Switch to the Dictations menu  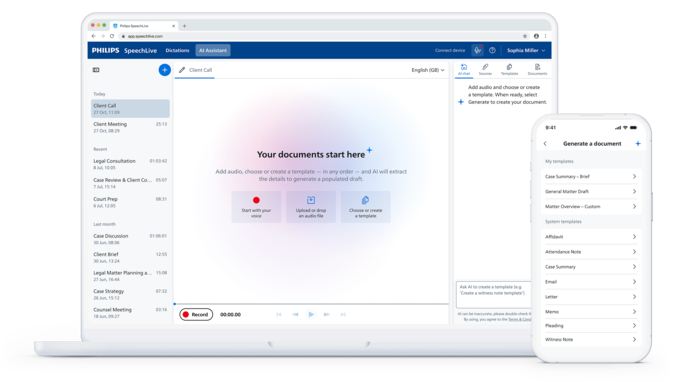177,50
